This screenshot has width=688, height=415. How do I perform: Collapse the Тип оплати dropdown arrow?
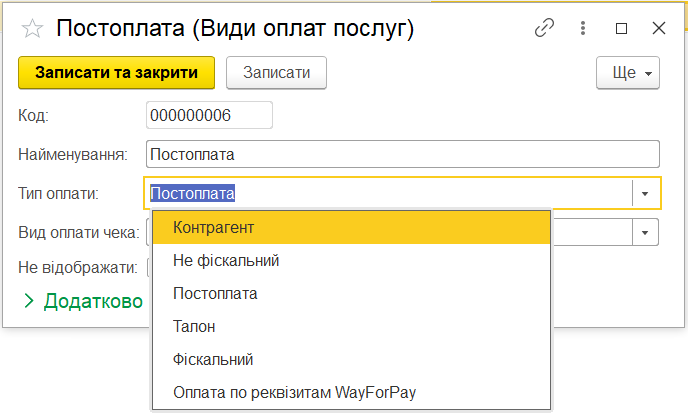click(646, 193)
